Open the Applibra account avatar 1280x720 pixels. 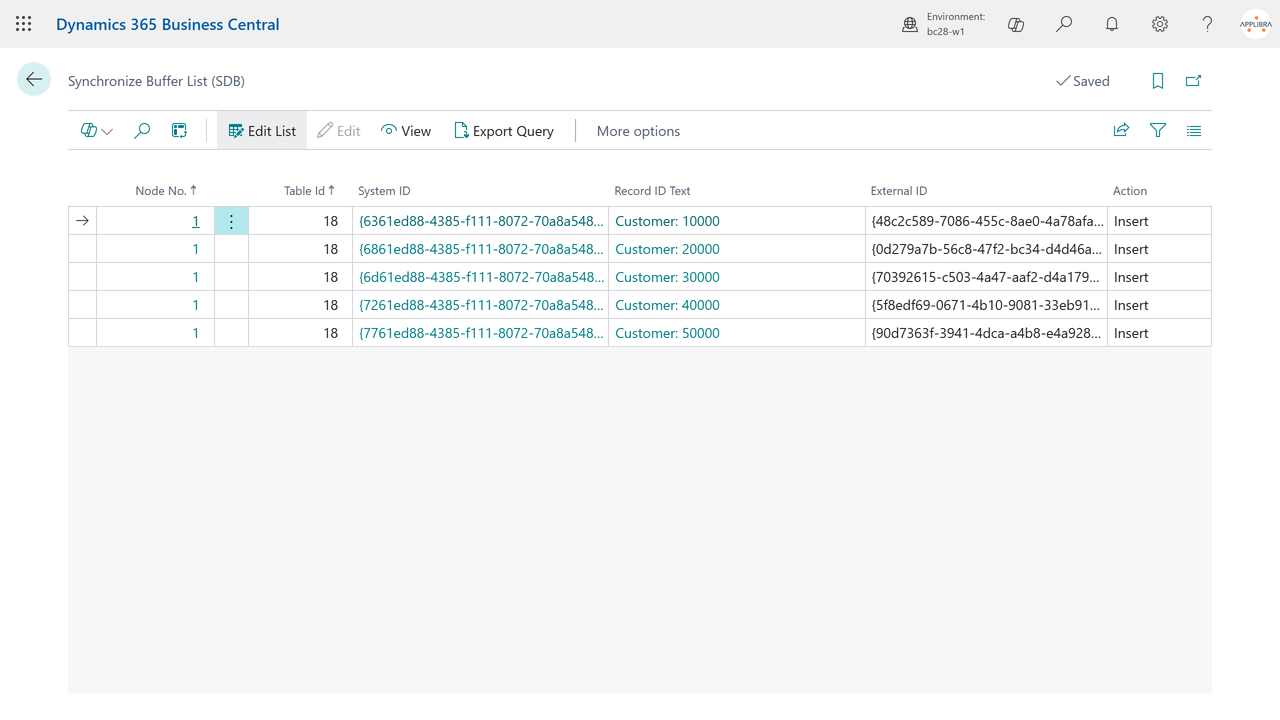[x=1256, y=24]
